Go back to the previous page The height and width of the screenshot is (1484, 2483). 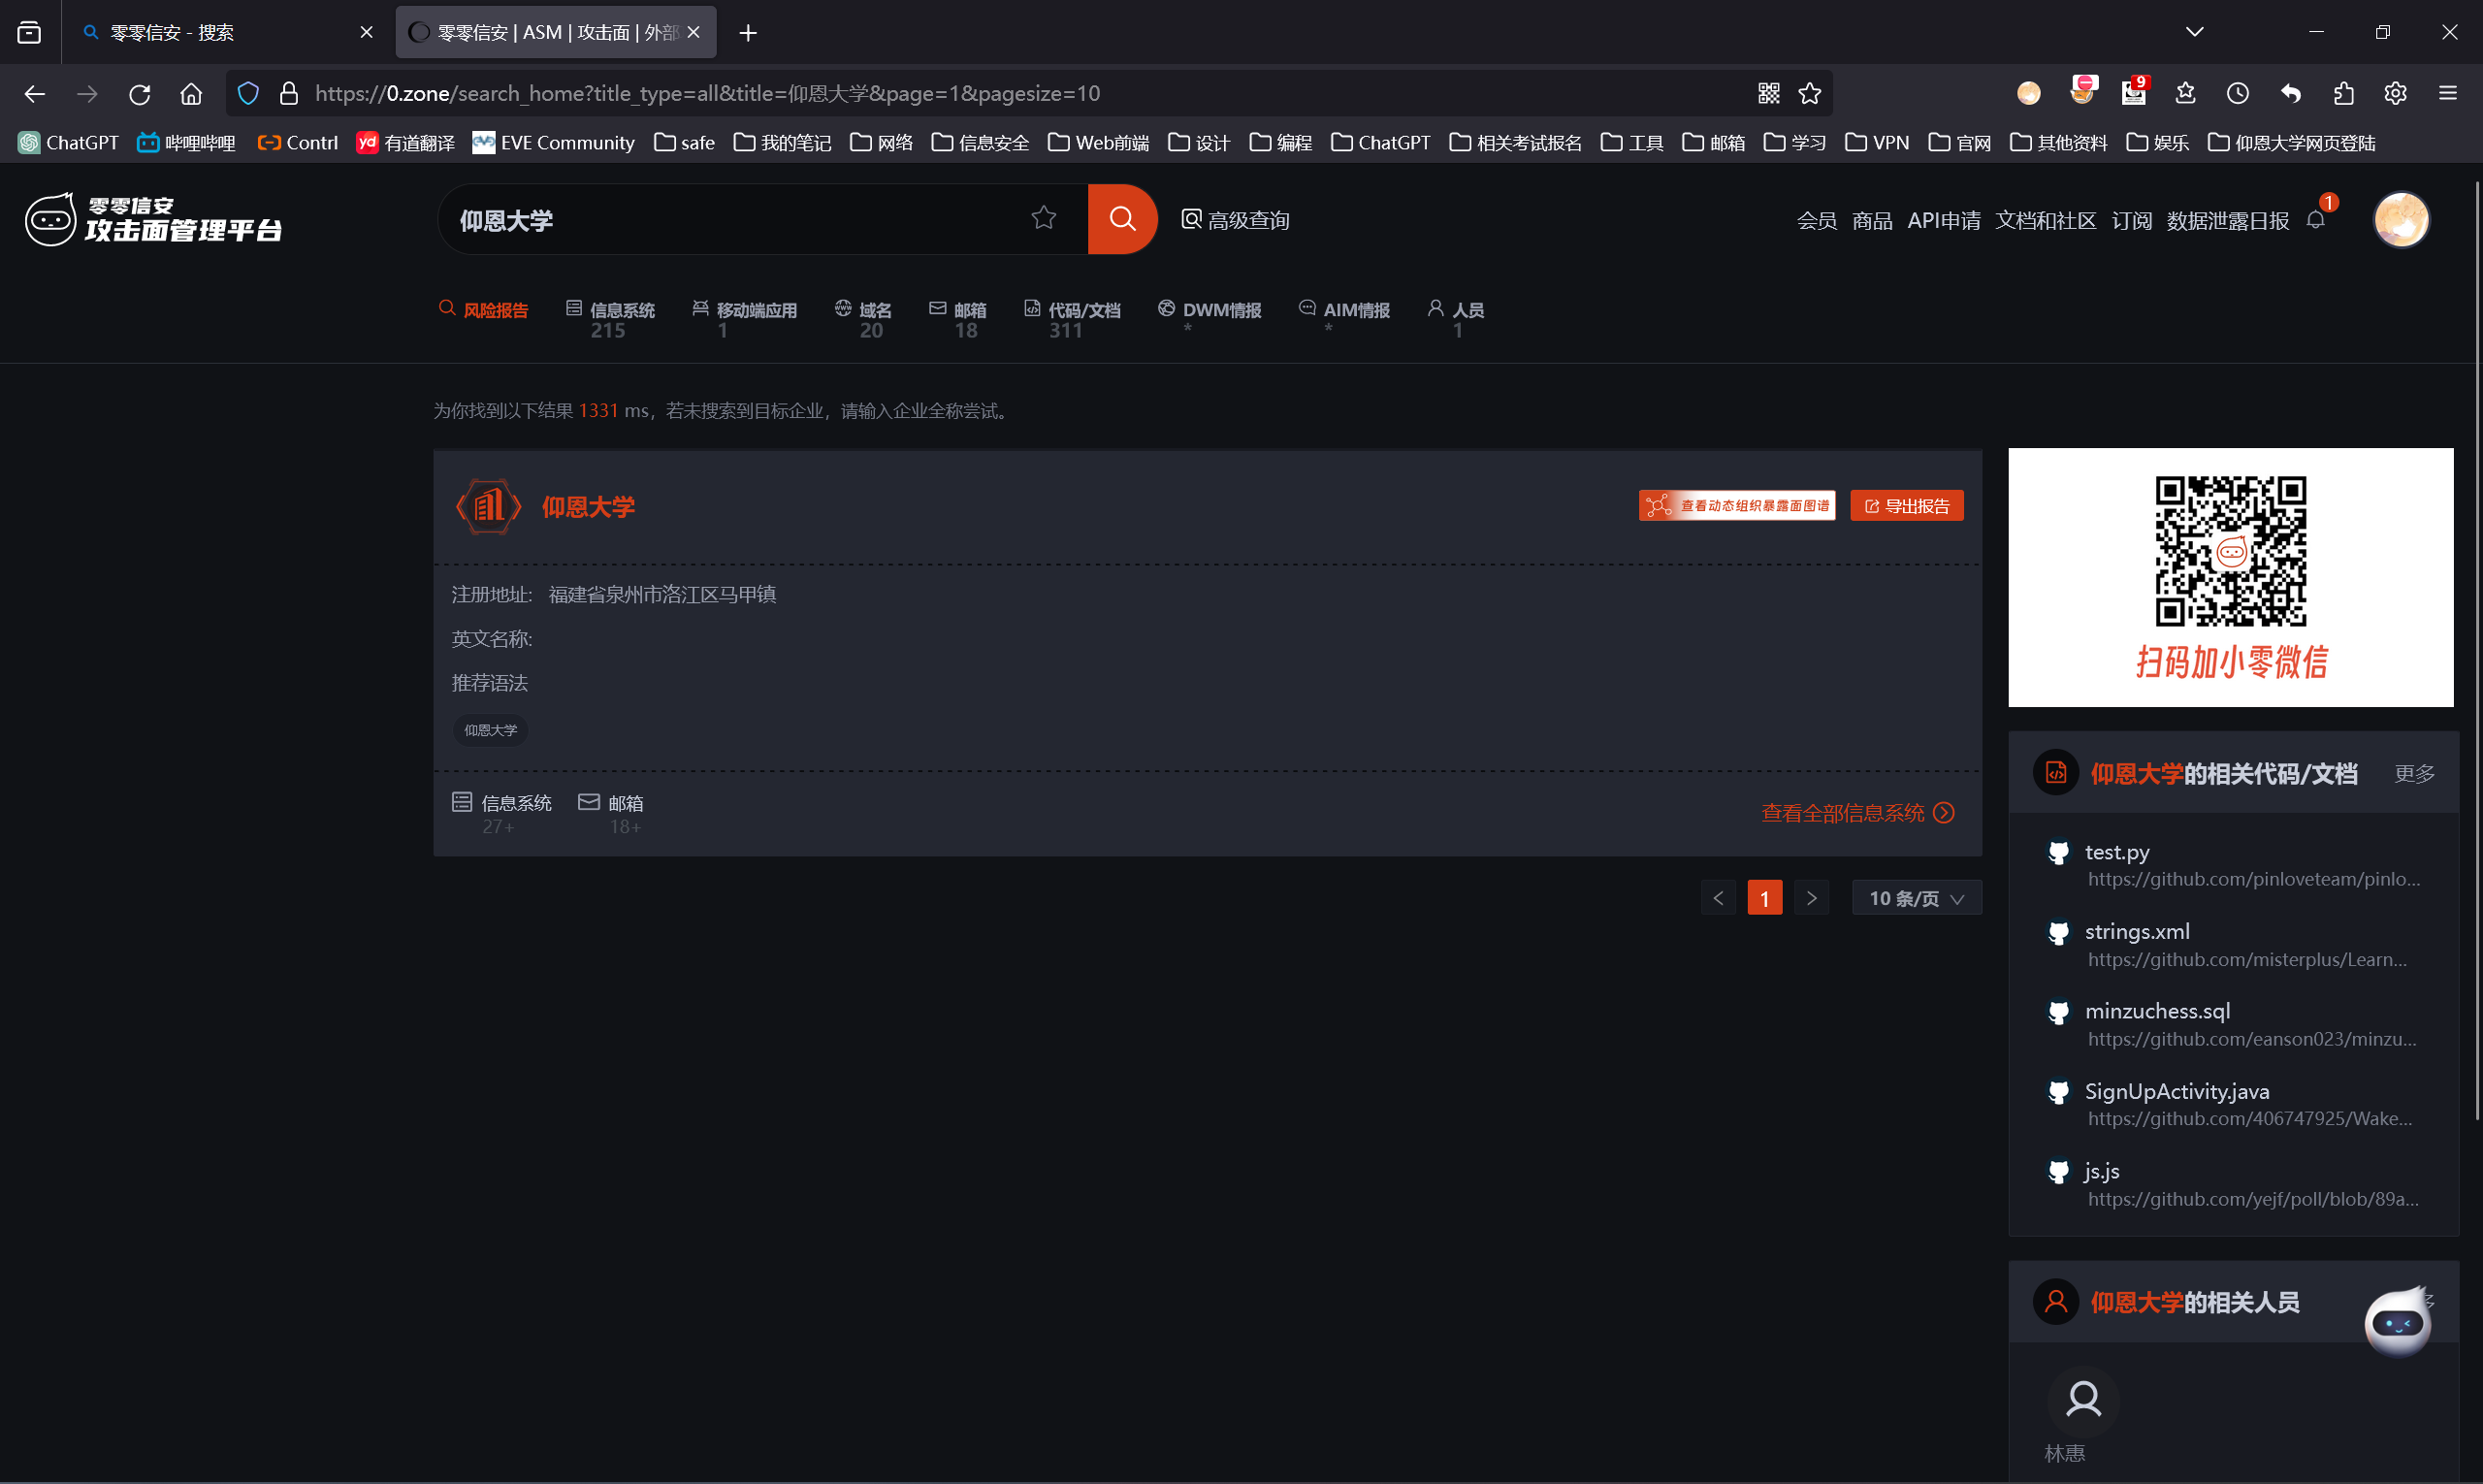[x=35, y=93]
